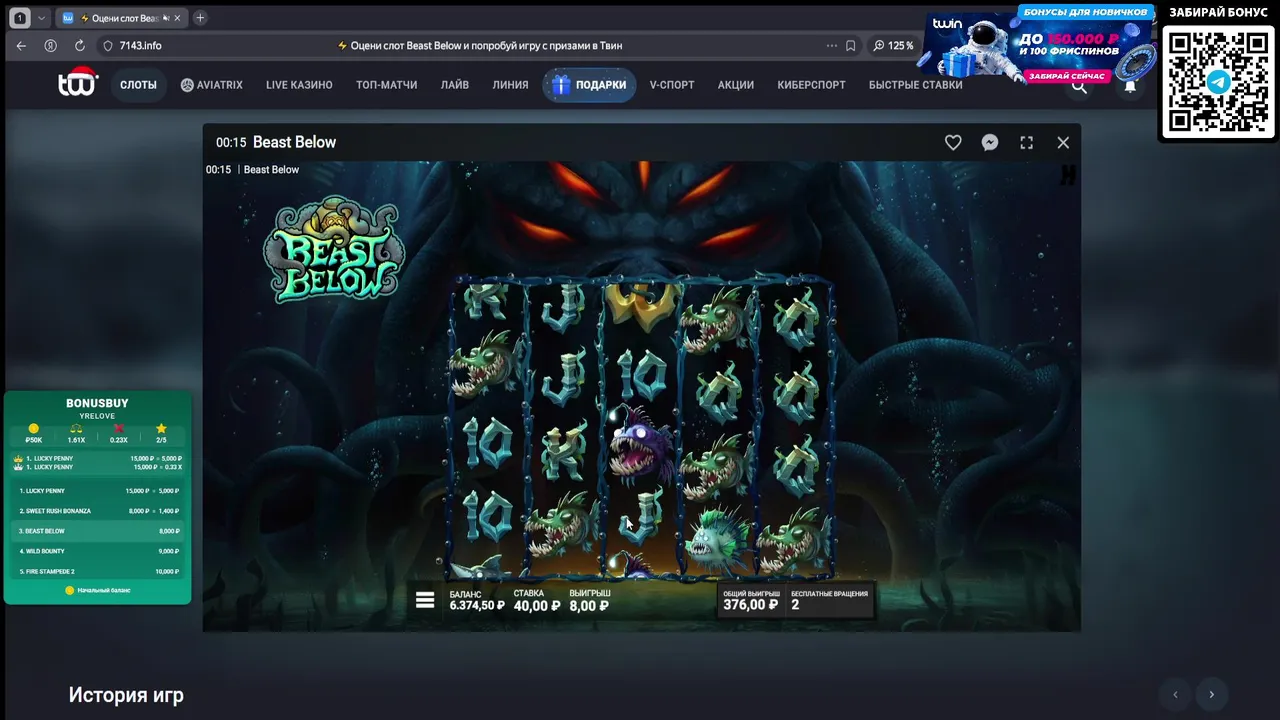Open the address bar three-dots menu
Screen dimensions: 1280x720
click(832, 46)
